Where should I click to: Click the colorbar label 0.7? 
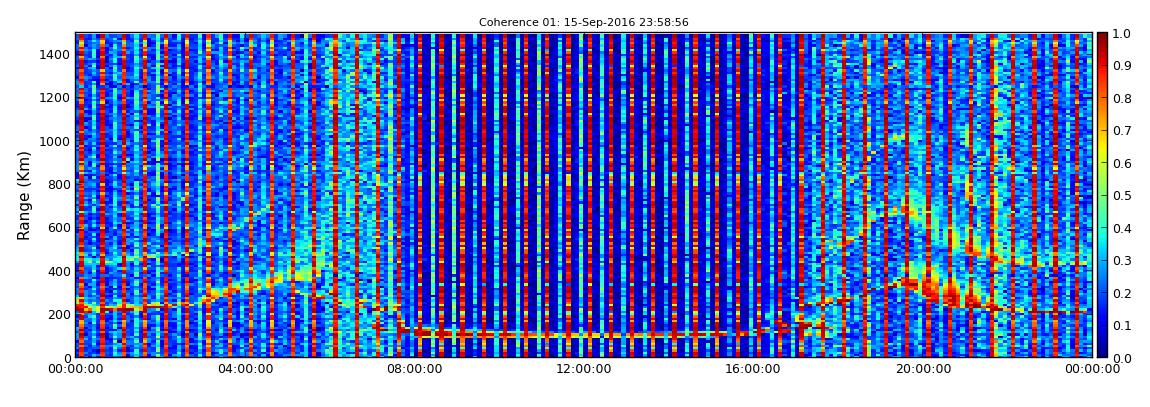click(x=1122, y=131)
